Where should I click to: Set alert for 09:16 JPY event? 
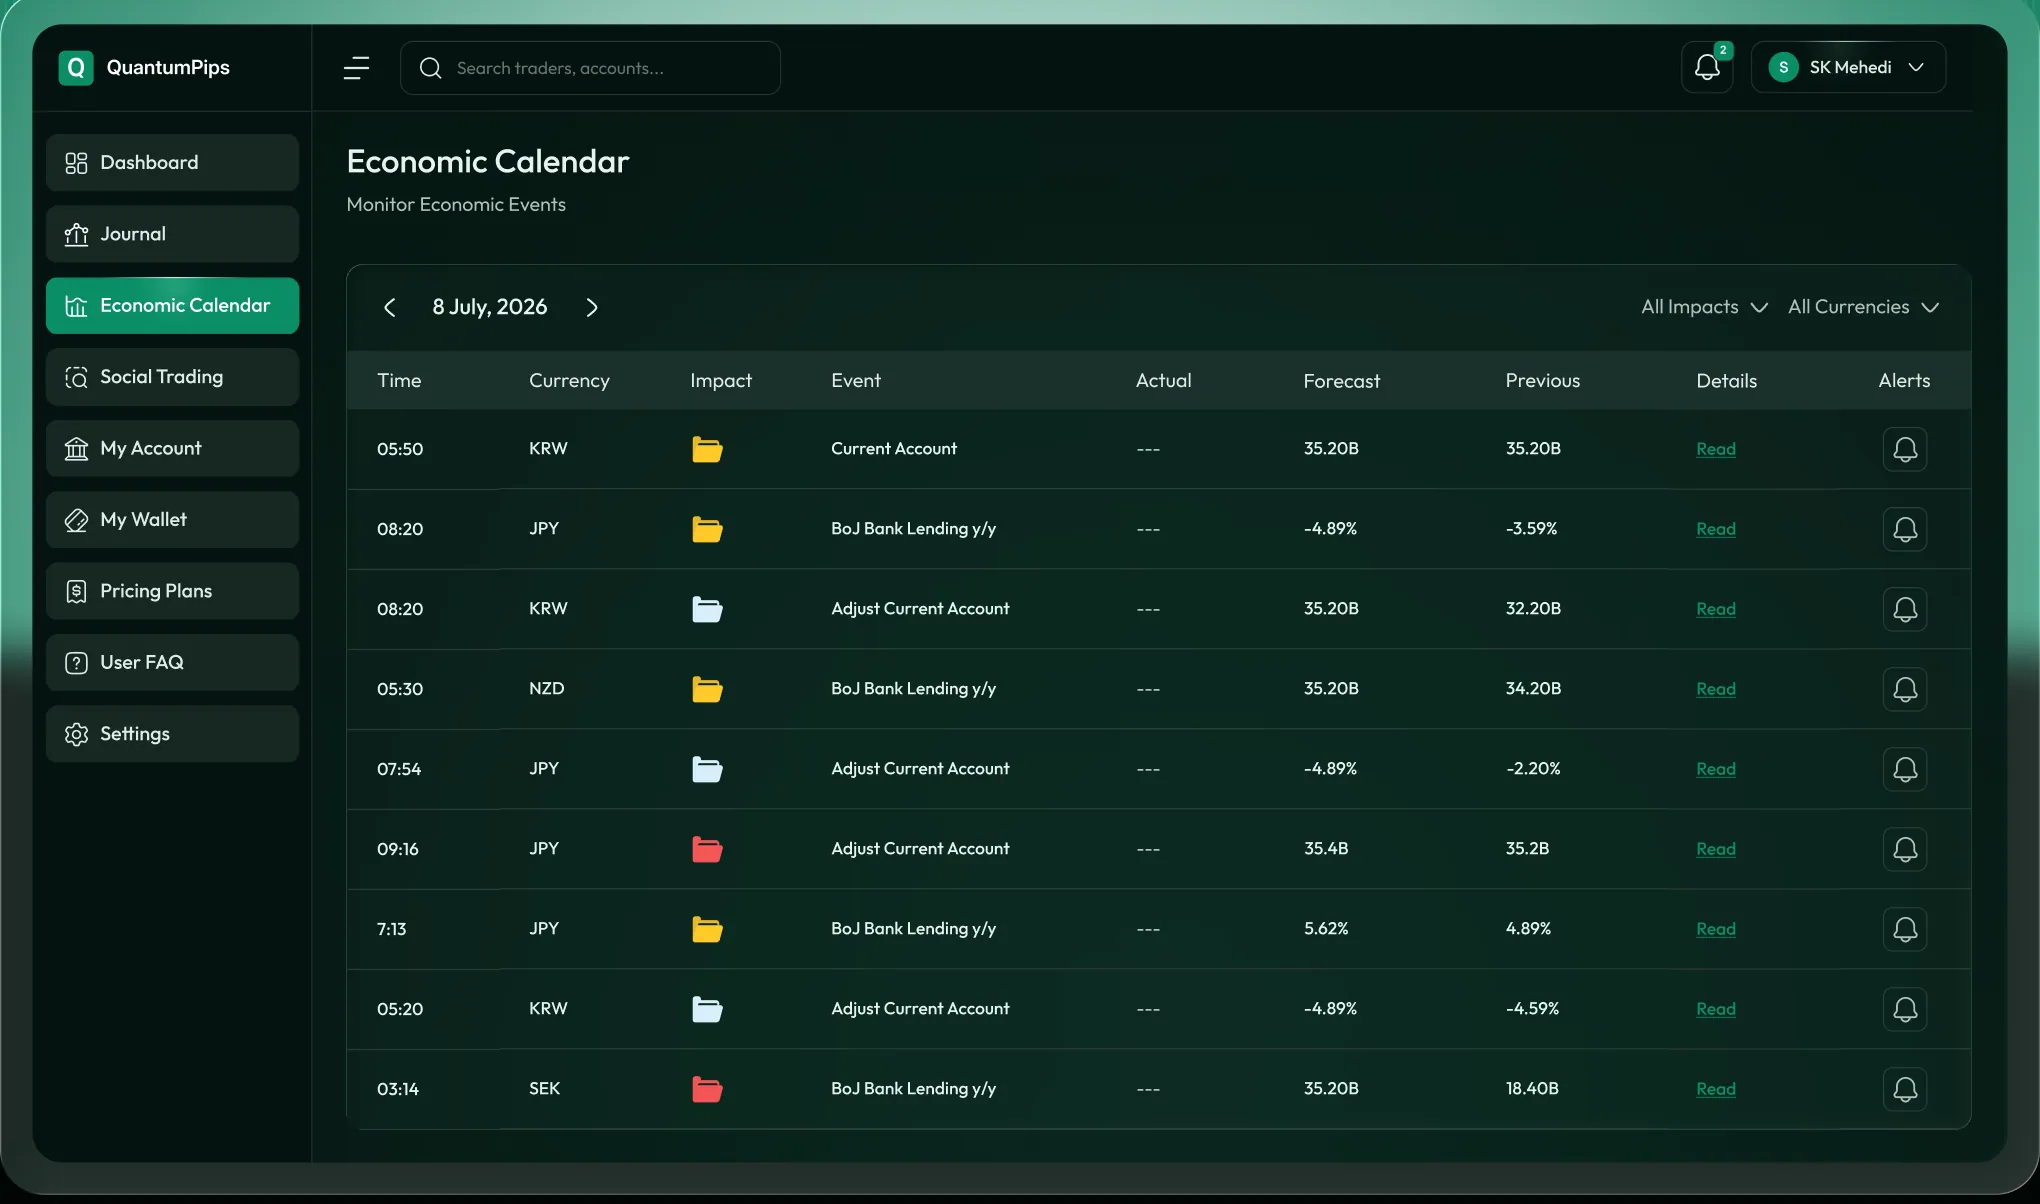1905,849
